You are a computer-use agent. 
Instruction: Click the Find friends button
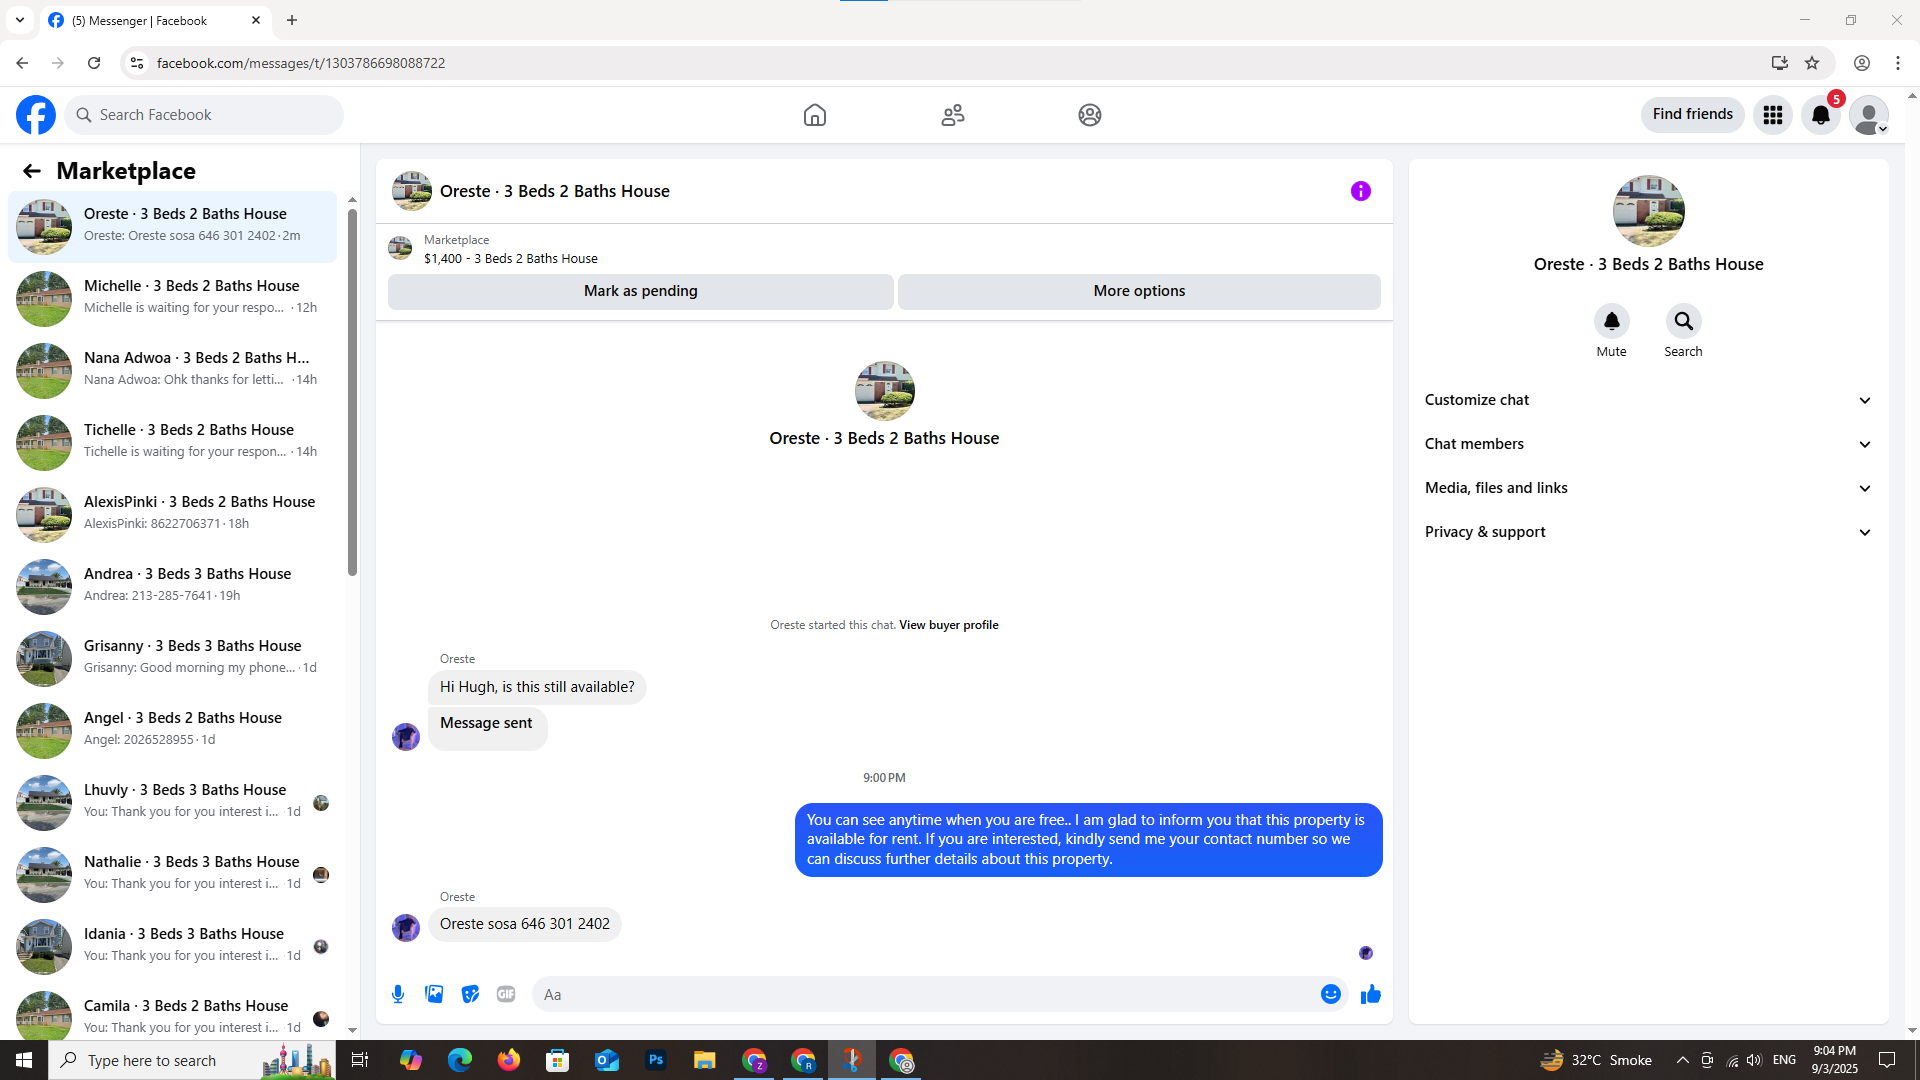[1693, 115]
